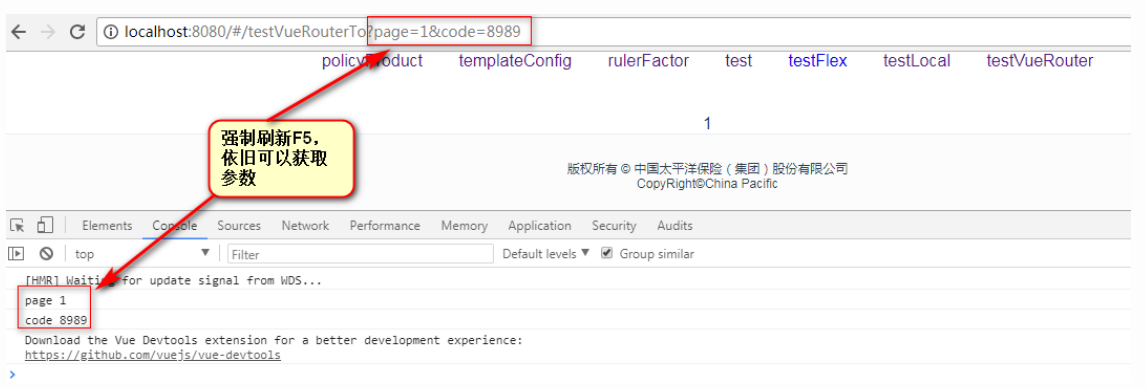Open the testFlex link

point(817,61)
